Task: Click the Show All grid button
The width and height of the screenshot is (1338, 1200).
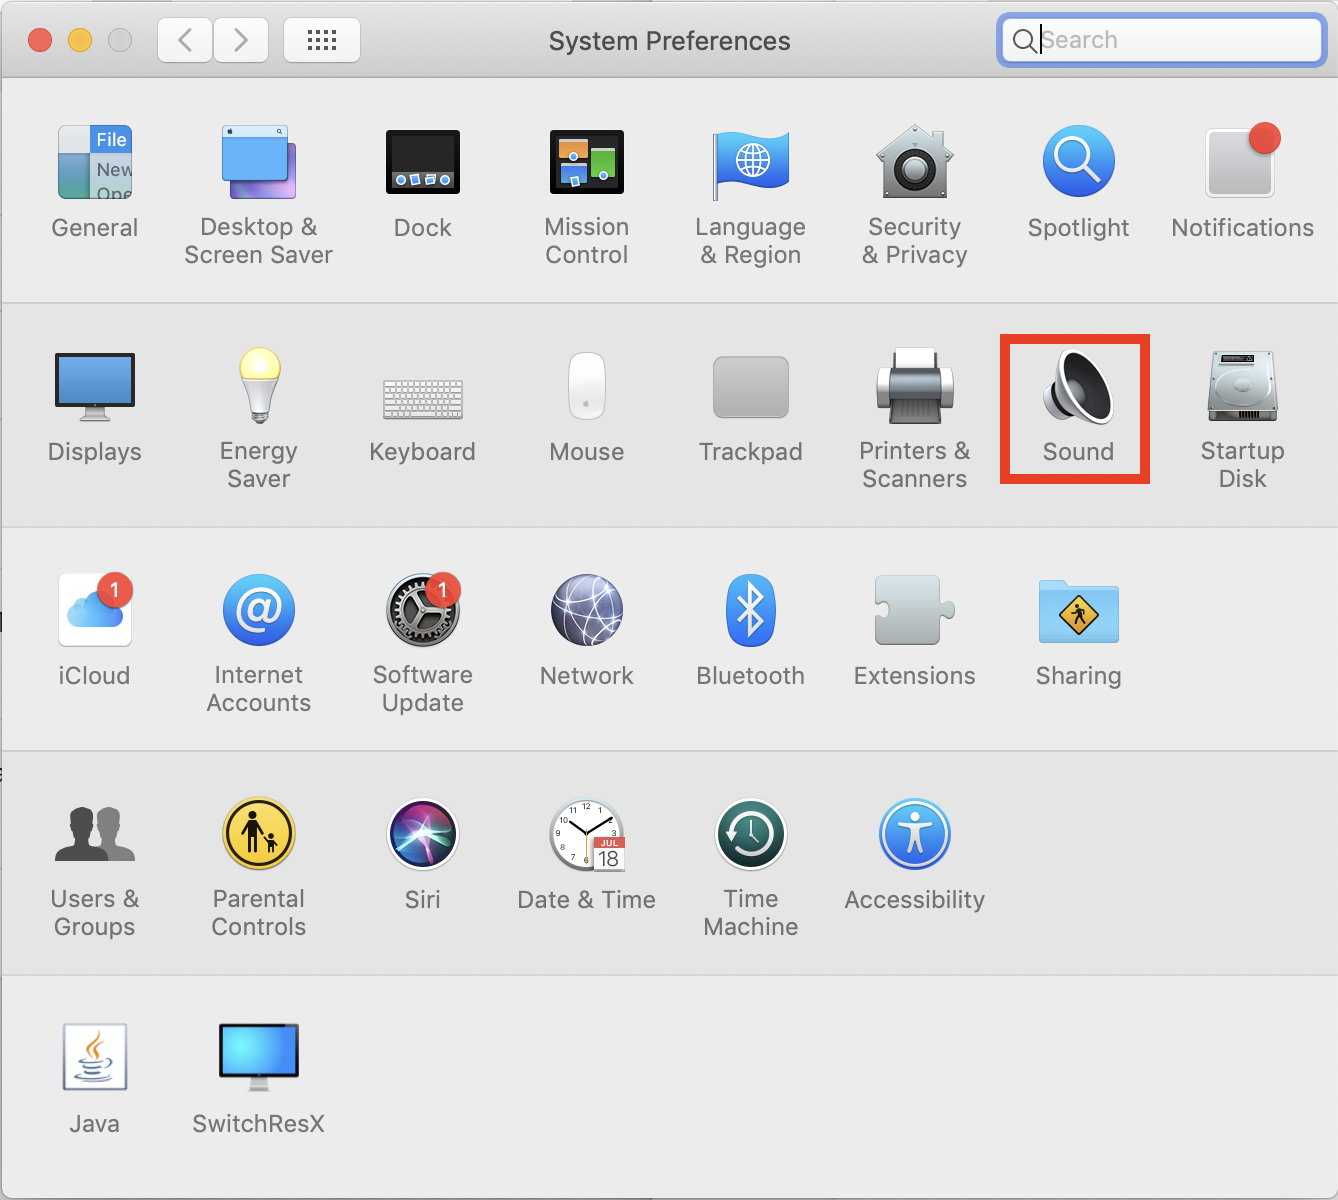Action: pos(322,40)
